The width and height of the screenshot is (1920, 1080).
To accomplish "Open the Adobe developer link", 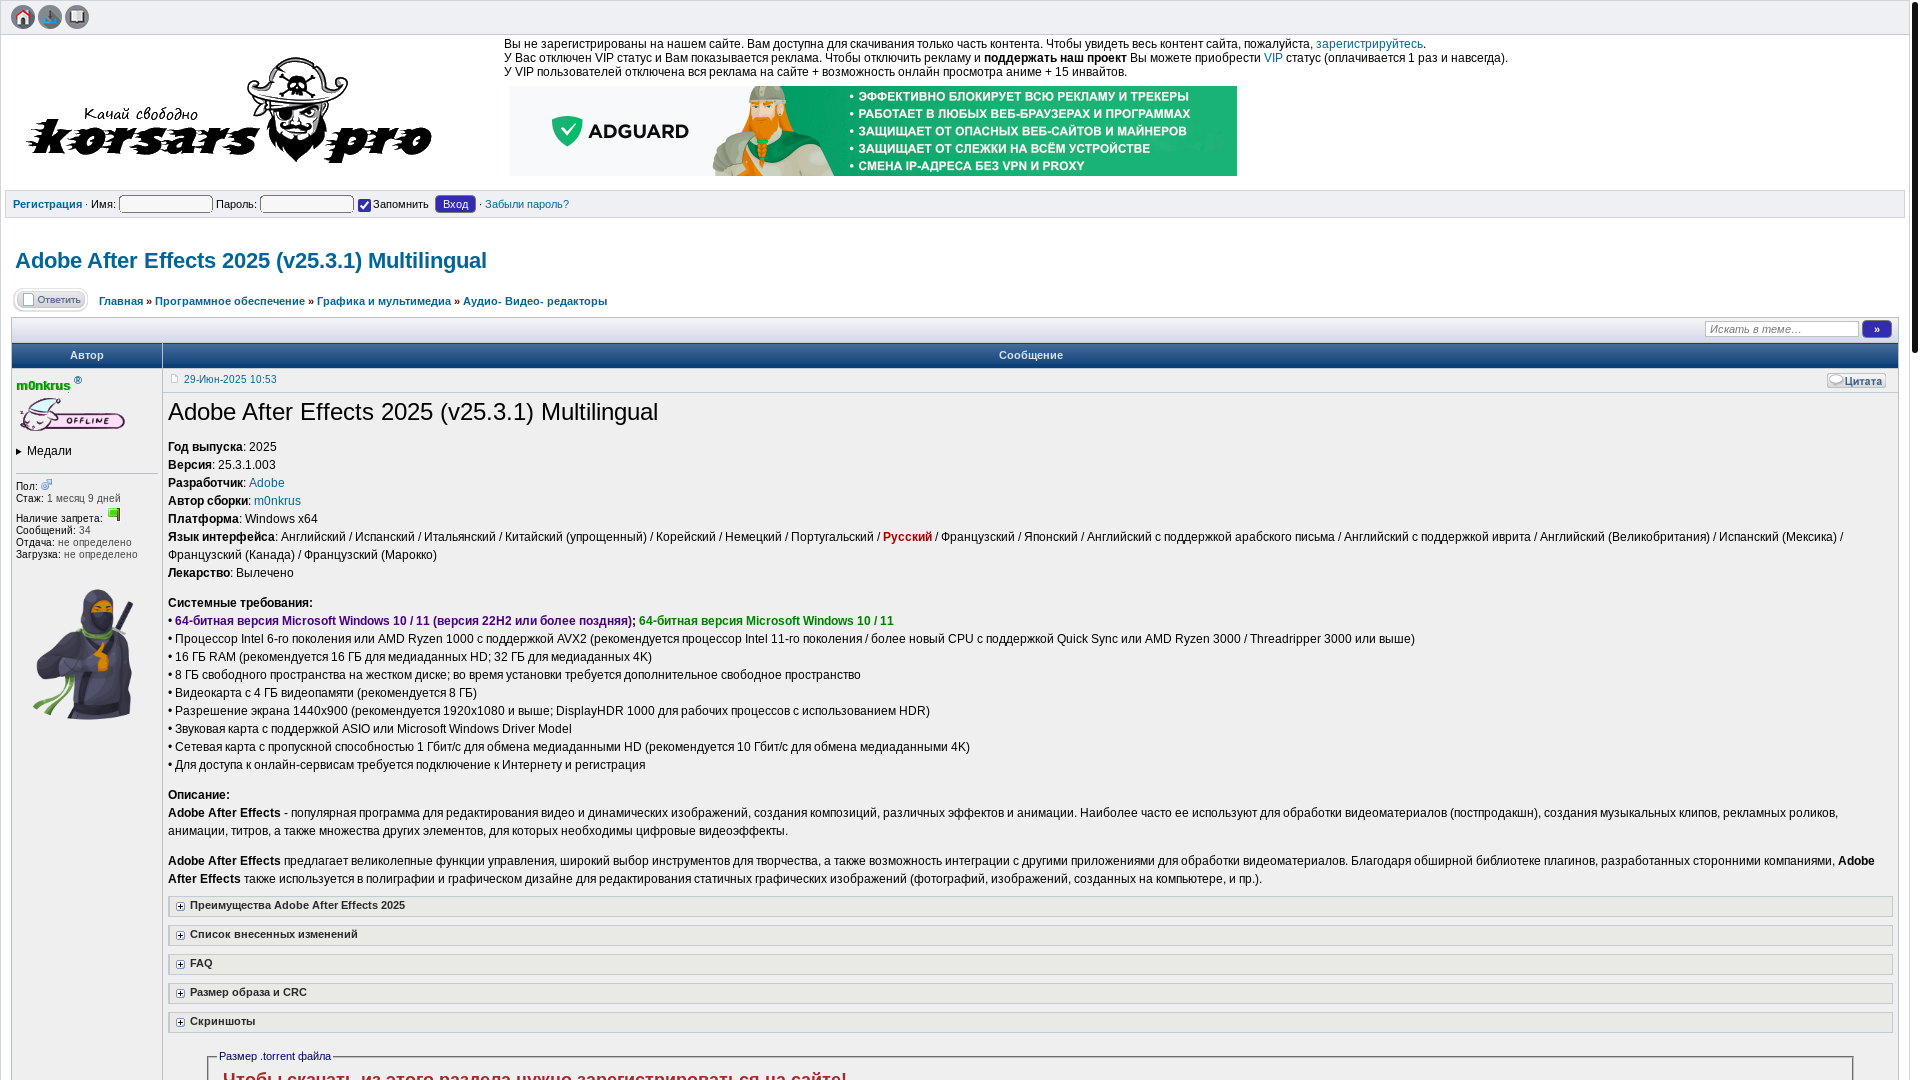I will click(267, 483).
